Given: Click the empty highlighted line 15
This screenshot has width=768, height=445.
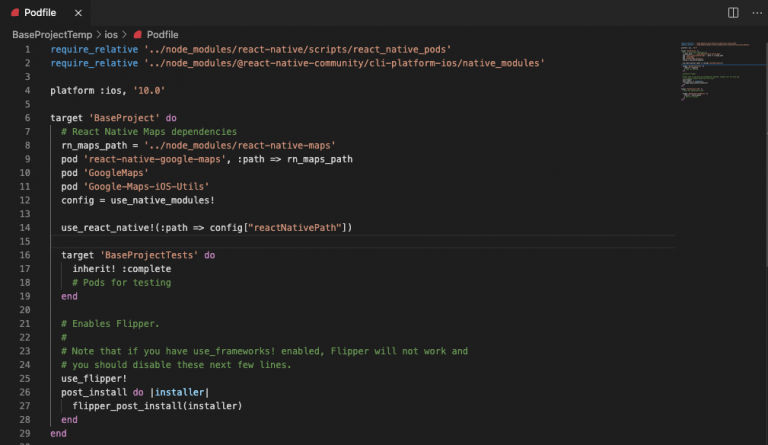Looking at the screenshot, I should tap(362, 241).
